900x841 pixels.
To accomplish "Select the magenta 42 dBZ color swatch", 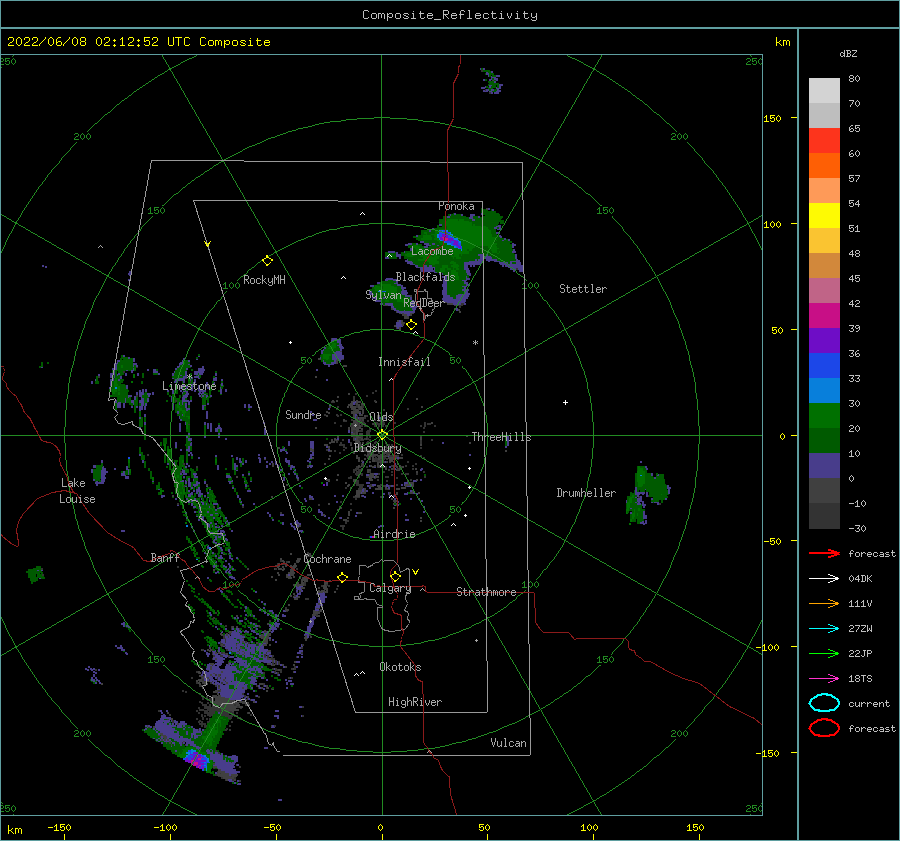I will [824, 316].
